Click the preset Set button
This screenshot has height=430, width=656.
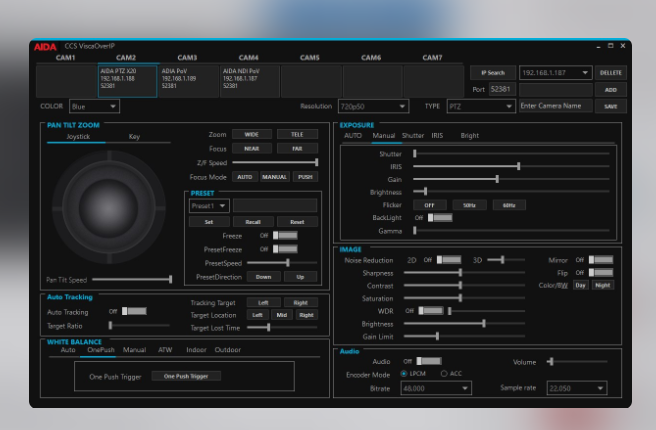(x=209, y=222)
